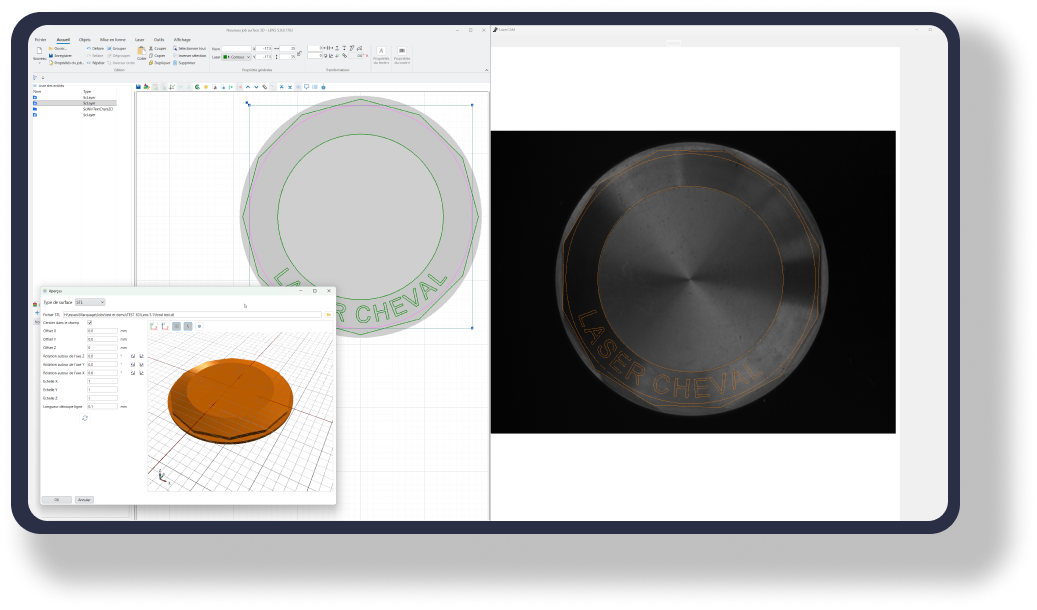This screenshot has height=610, width=1037.
Task: Toggle the second highlighted 3D view button
Action: [x=187, y=326]
